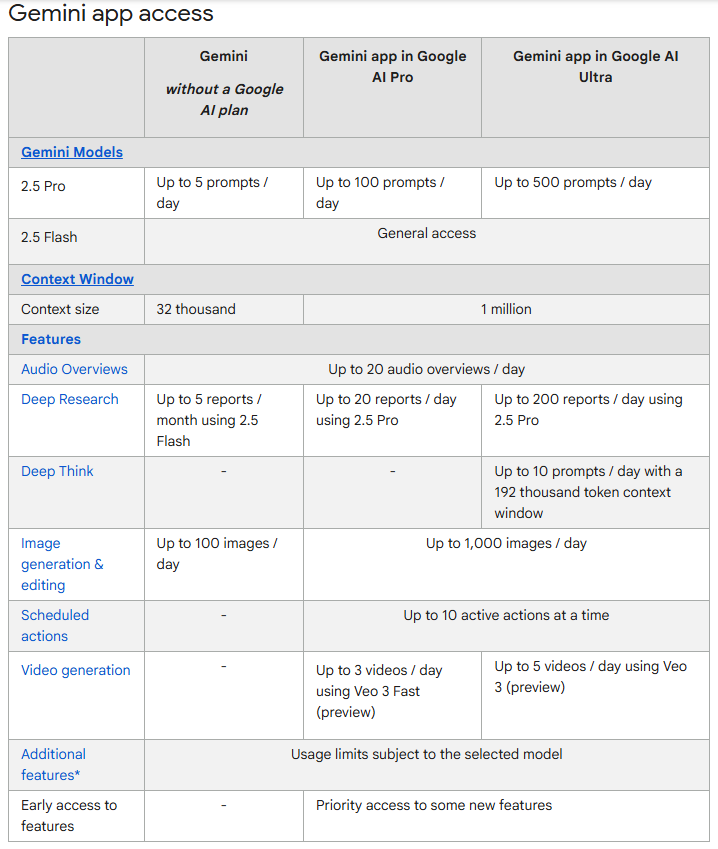Click the 'without a Google AI plan' header text

click(x=224, y=99)
